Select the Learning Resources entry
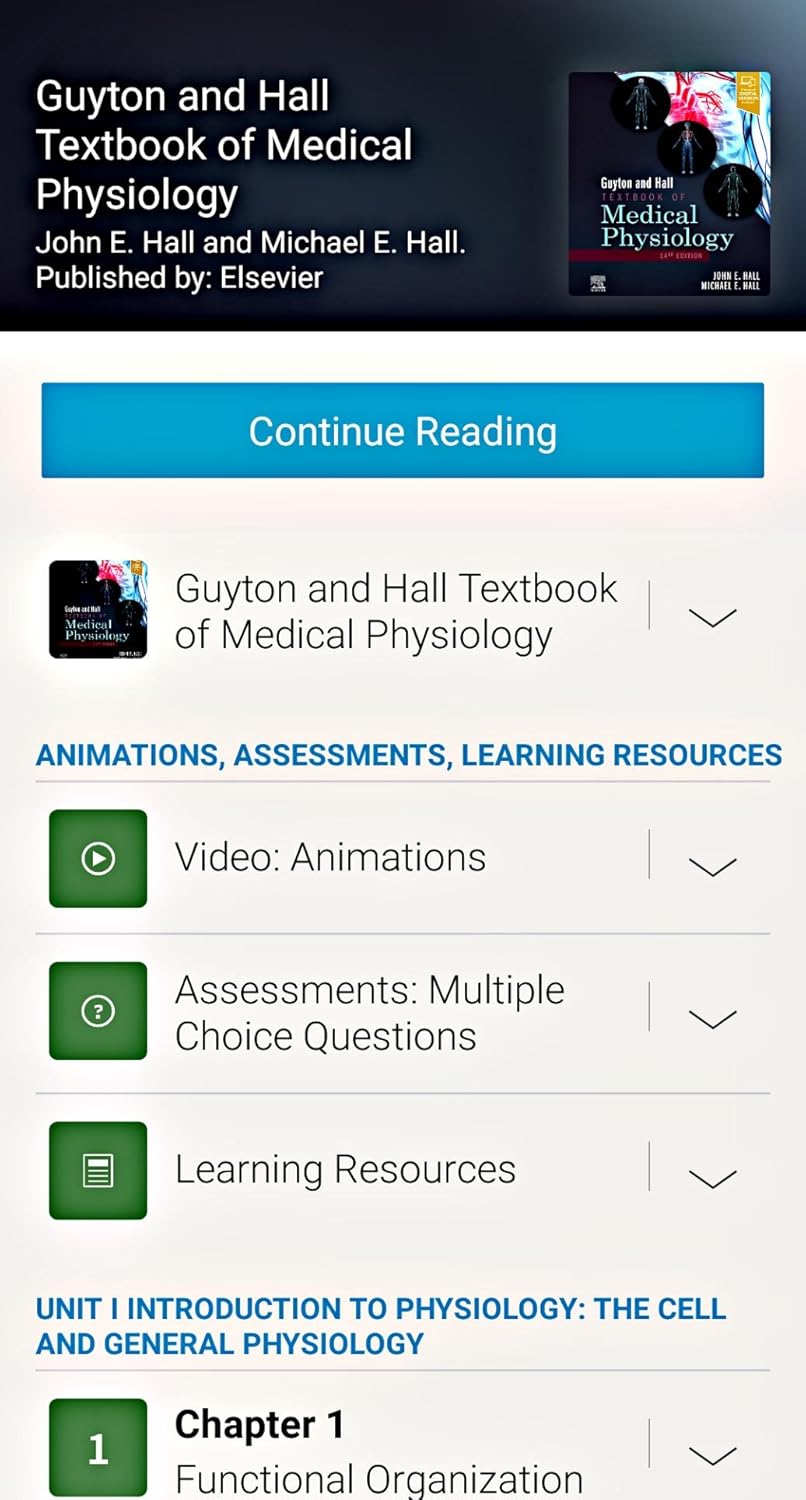The image size is (806, 1500). [345, 1169]
